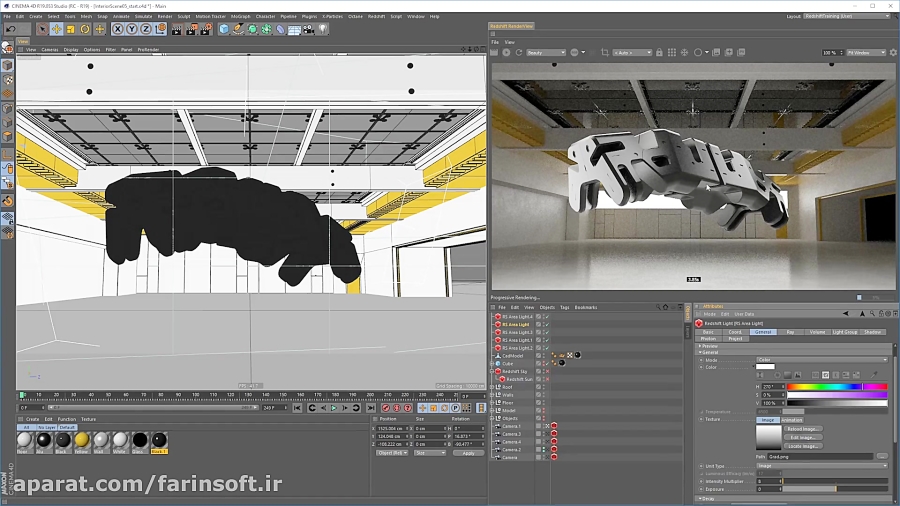Toggle the X-axis lock icon
Image resolution: width=900 pixels, height=506 pixels.
117,30
